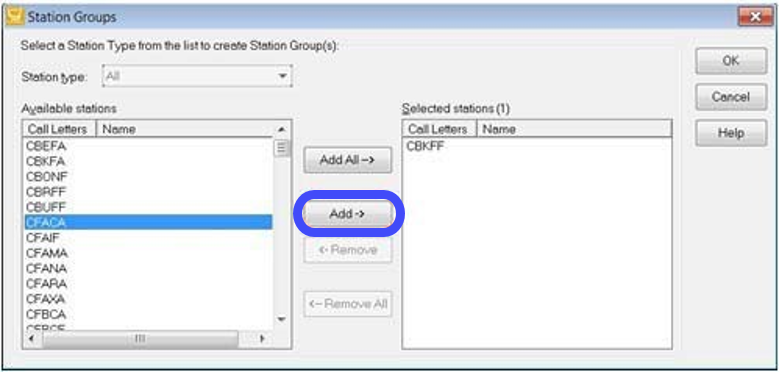The image size is (779, 372).
Task: Open Help for Station Groups
Action: point(731,133)
